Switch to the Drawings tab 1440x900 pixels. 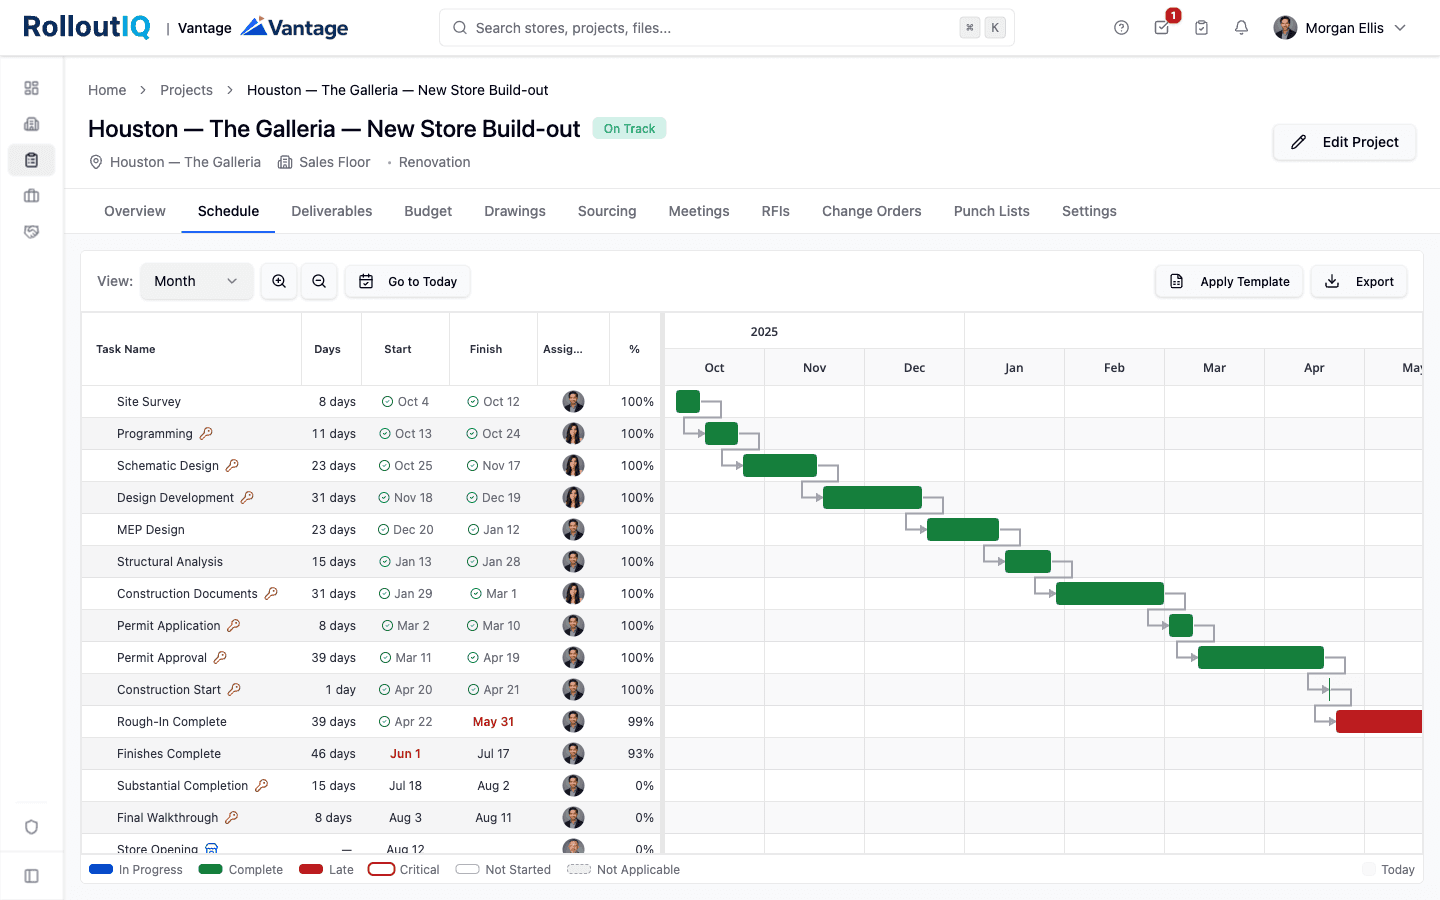click(515, 211)
